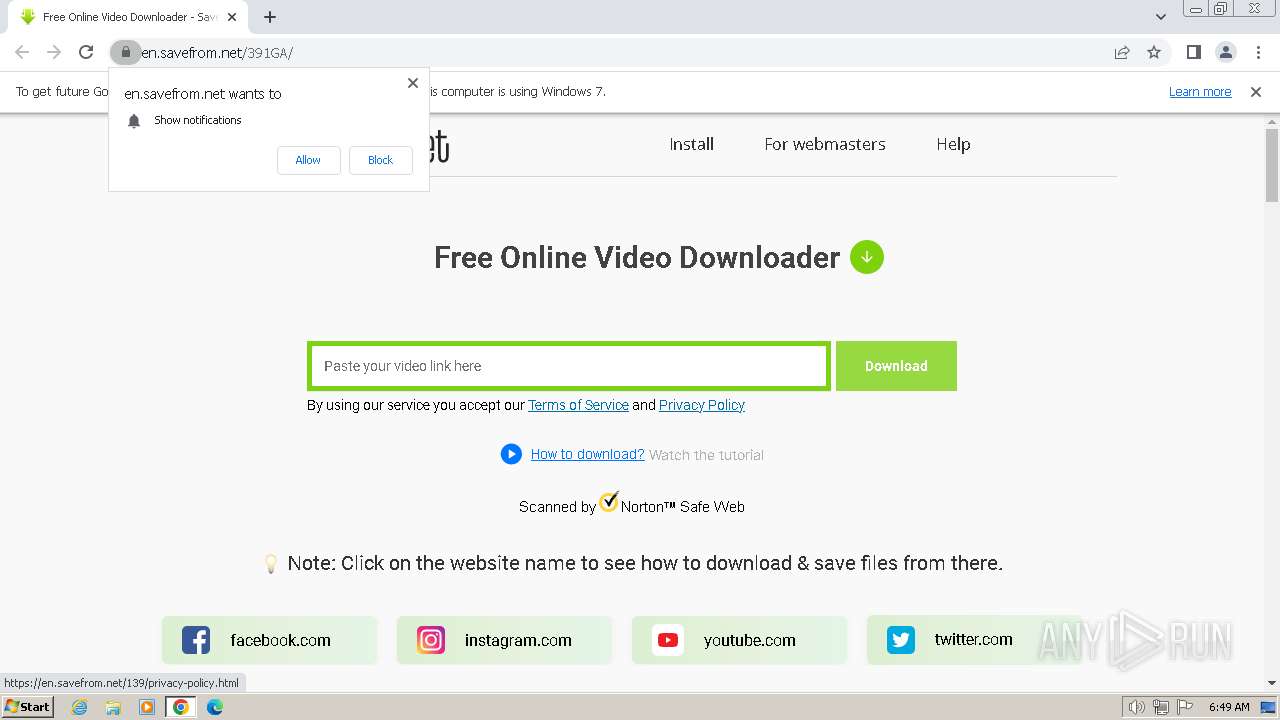1280x720 pixels.
Task: Click the bell icon in the notification popup
Action: coord(134,120)
